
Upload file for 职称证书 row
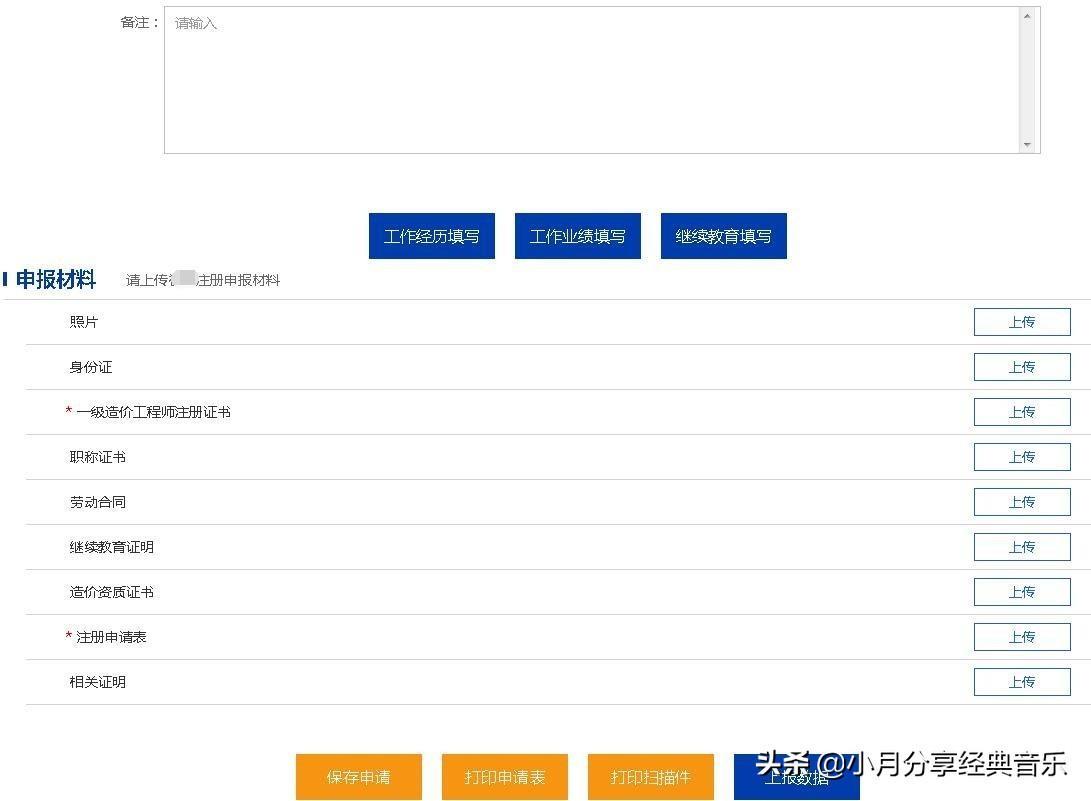(x=1021, y=457)
